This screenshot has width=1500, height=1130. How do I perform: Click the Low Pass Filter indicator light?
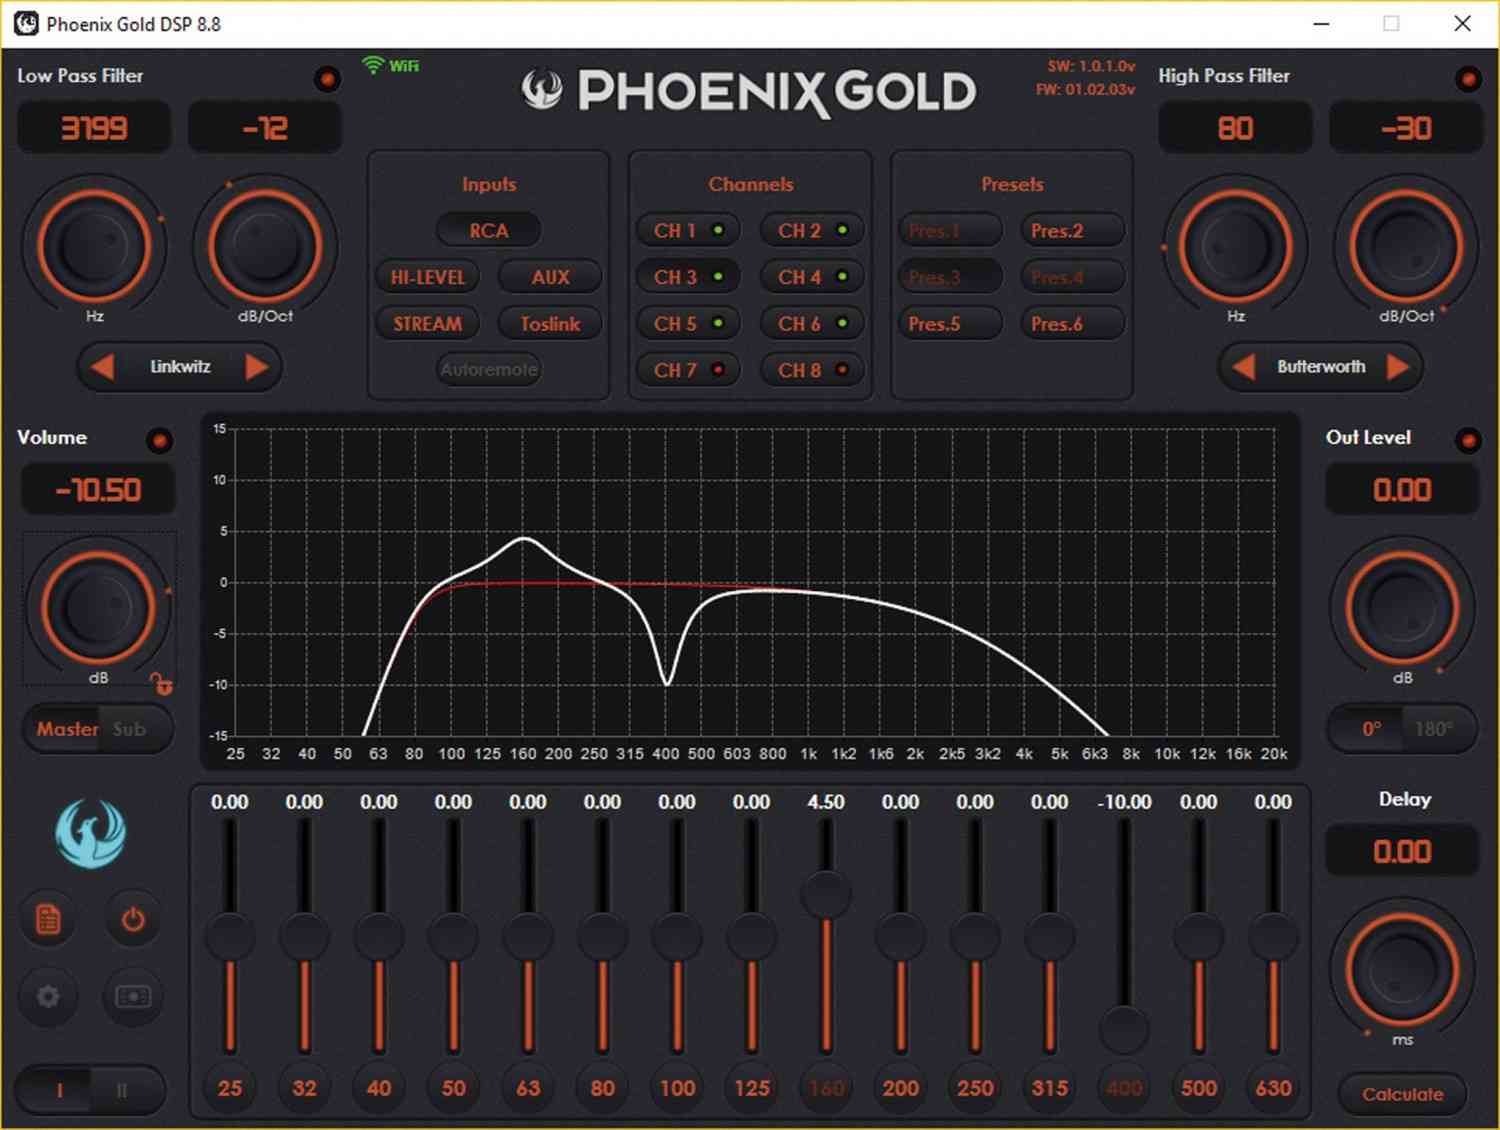pyautogui.click(x=326, y=78)
